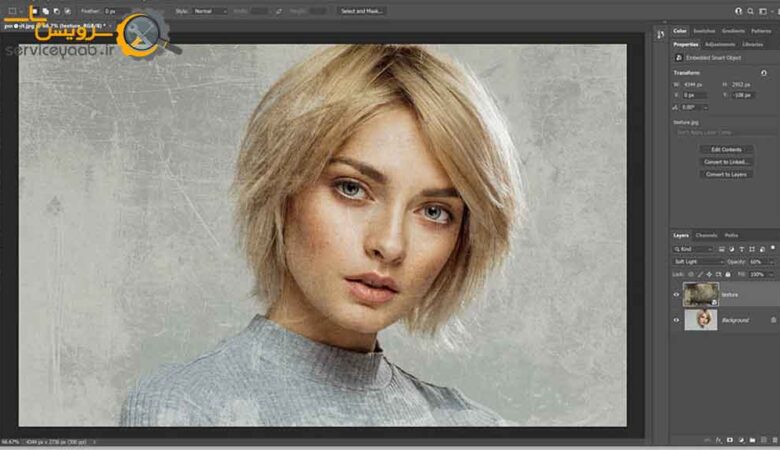The height and width of the screenshot is (450, 780).
Task: Switch to the Properties tab
Action: (685, 44)
